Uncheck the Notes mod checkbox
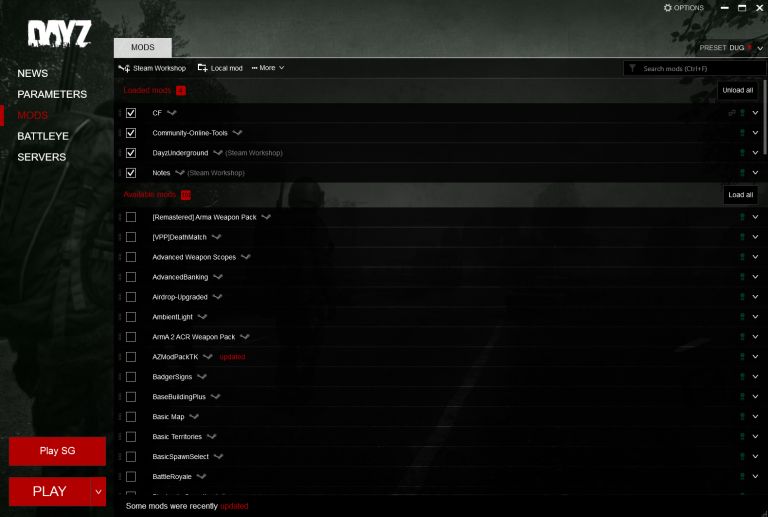 [131, 173]
